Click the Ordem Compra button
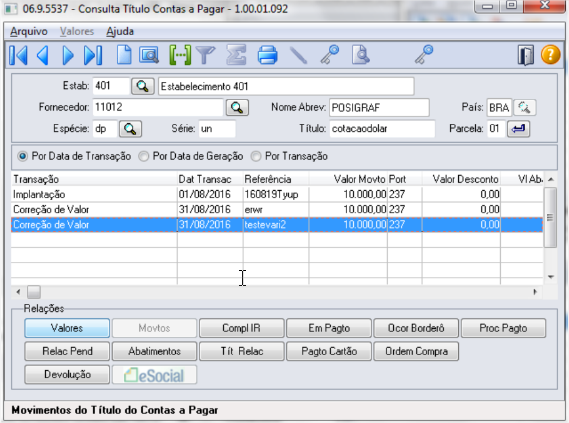Image resolution: width=569 pixels, height=423 pixels. point(416,352)
